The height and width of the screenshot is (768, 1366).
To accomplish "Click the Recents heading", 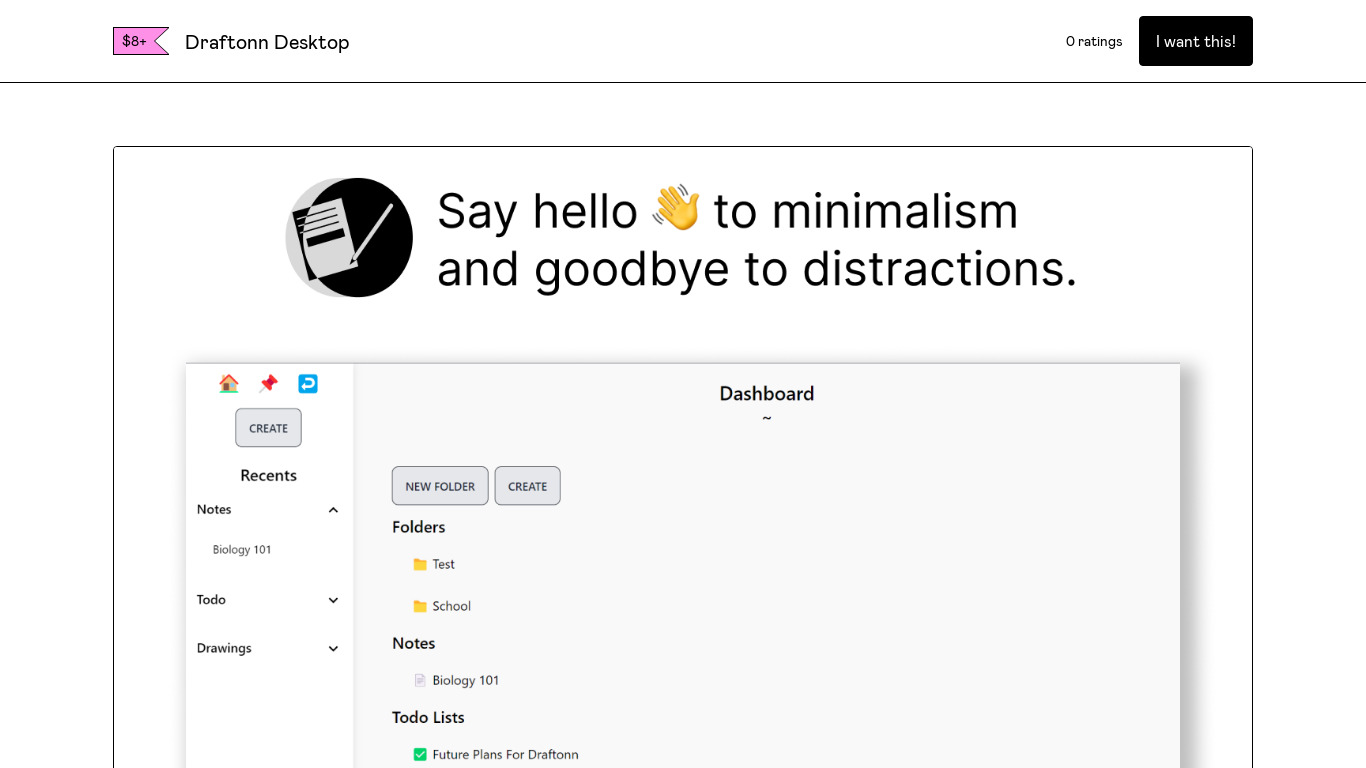I will click(x=268, y=476).
